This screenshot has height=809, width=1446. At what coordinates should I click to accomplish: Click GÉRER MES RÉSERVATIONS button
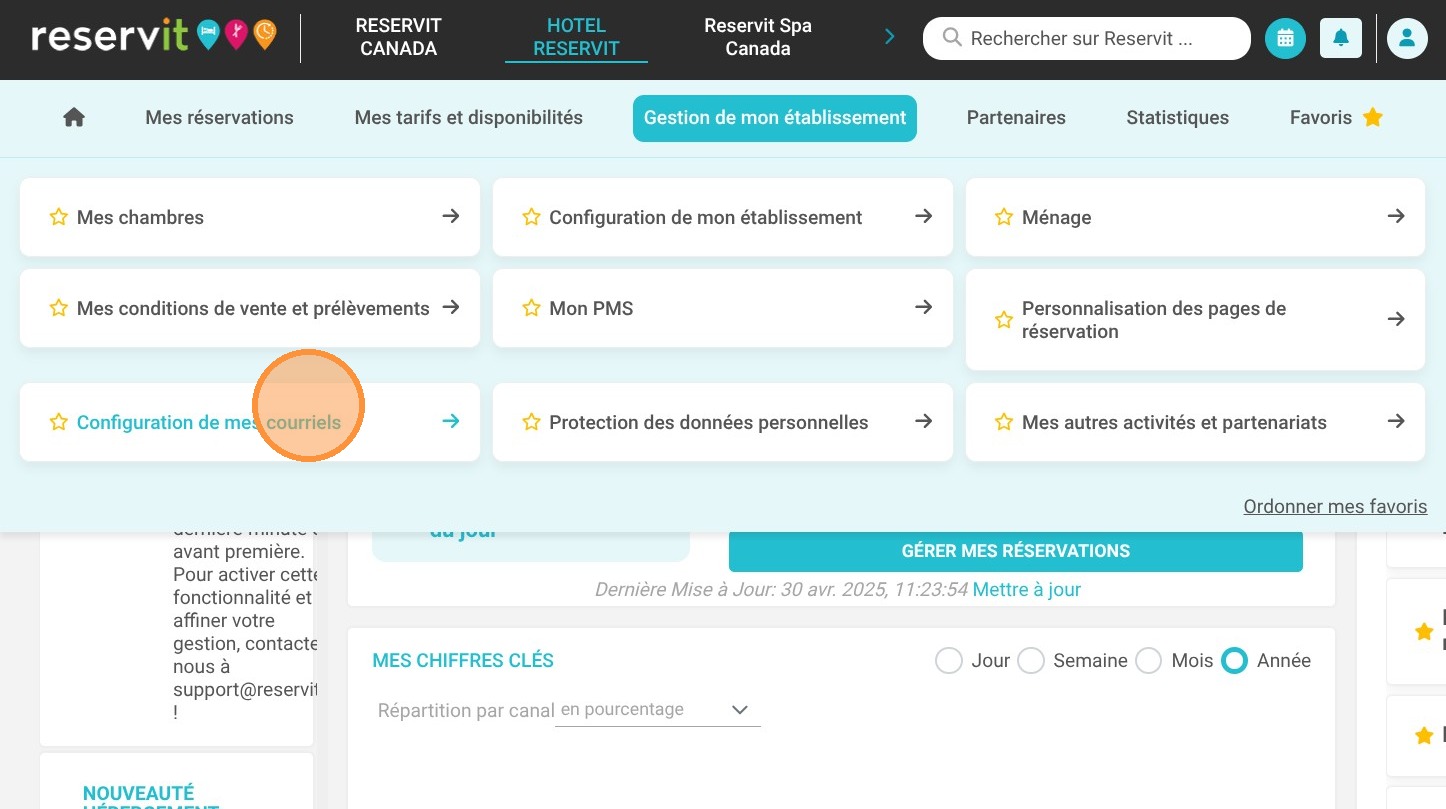point(1016,551)
